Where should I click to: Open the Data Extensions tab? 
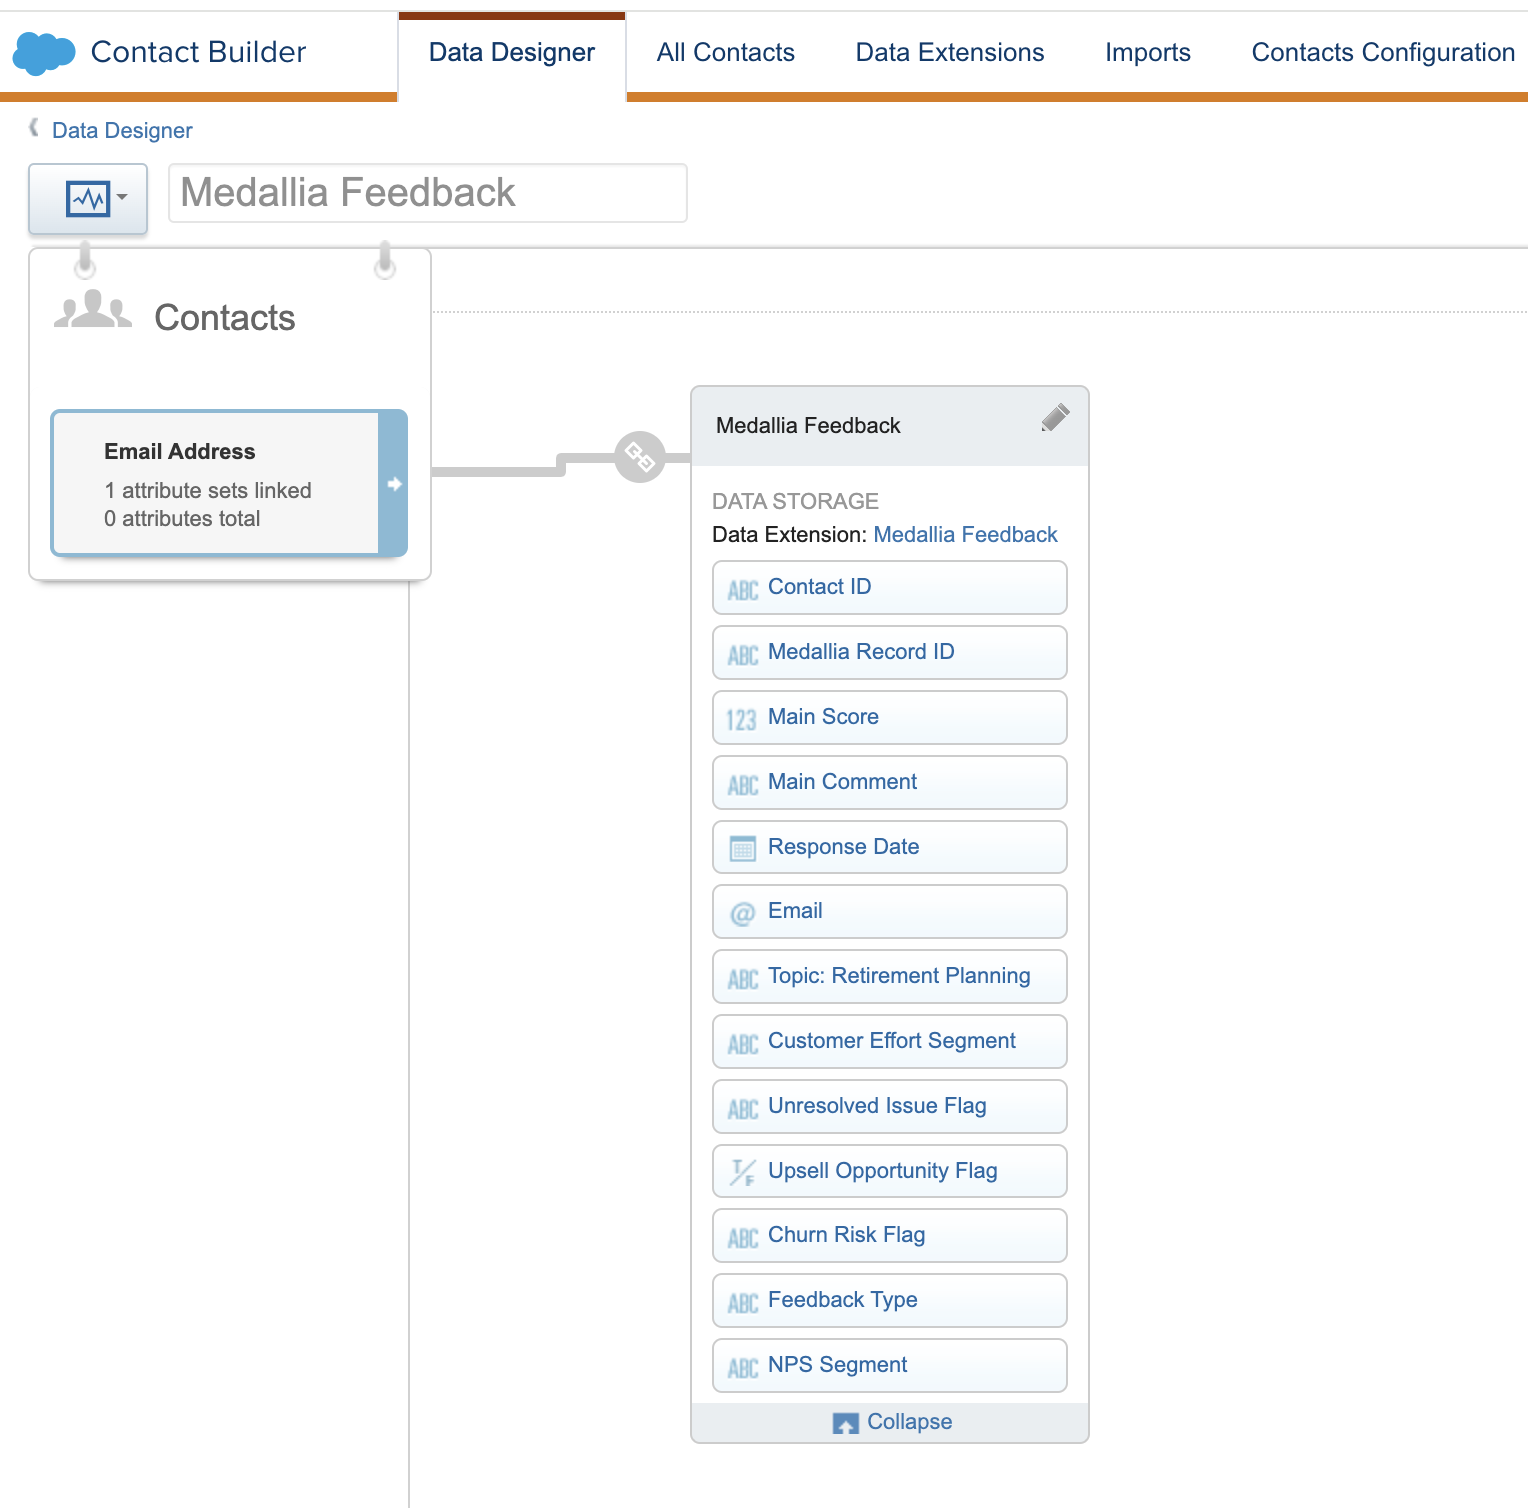point(949,53)
